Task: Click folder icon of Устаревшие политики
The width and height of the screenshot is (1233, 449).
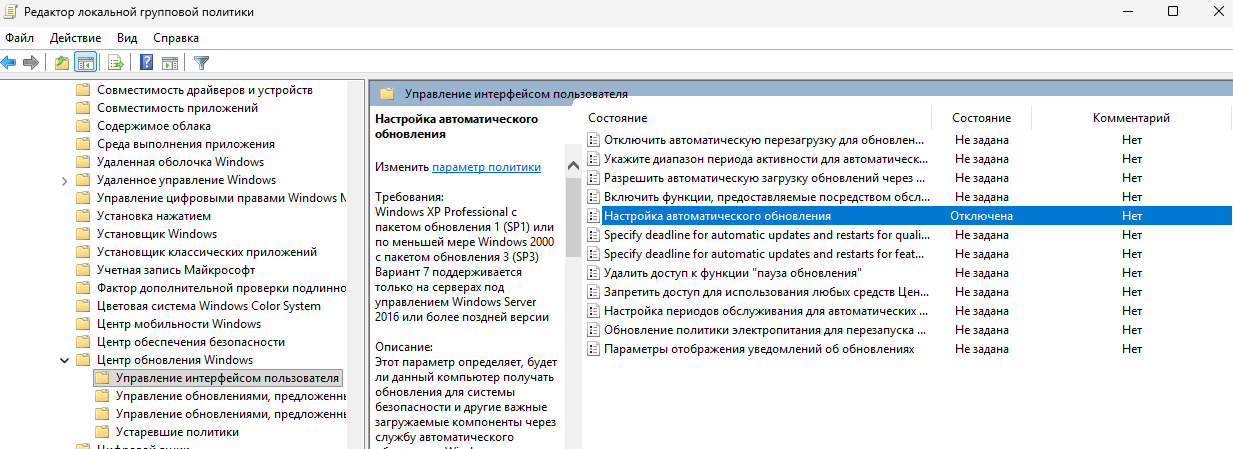Action: click(102, 432)
